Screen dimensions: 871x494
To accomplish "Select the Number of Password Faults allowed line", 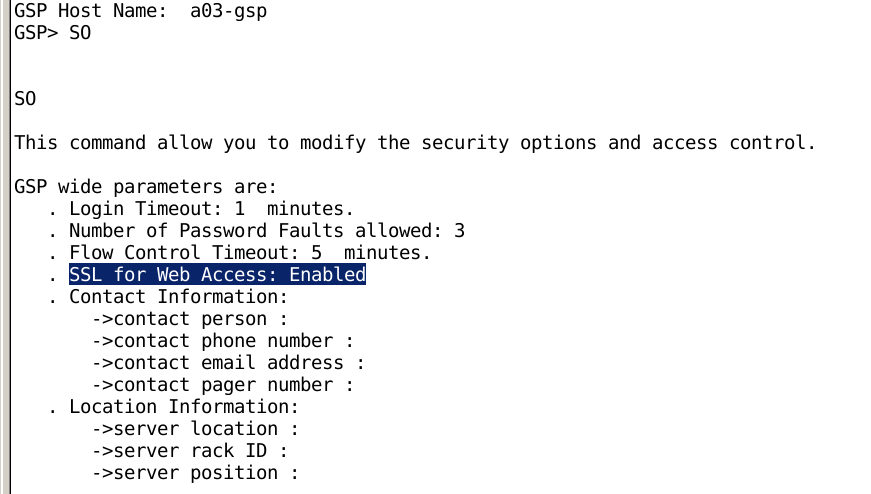I will pos(266,231).
